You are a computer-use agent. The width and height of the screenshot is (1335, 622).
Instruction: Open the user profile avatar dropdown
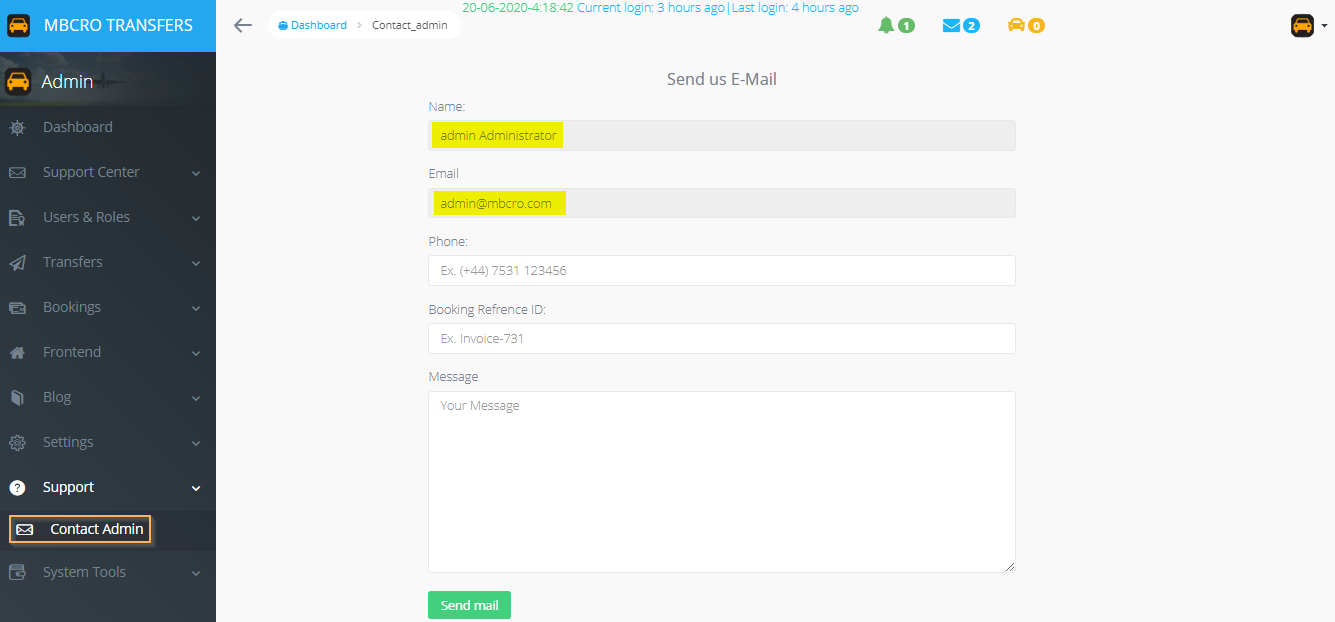[x=1308, y=26]
